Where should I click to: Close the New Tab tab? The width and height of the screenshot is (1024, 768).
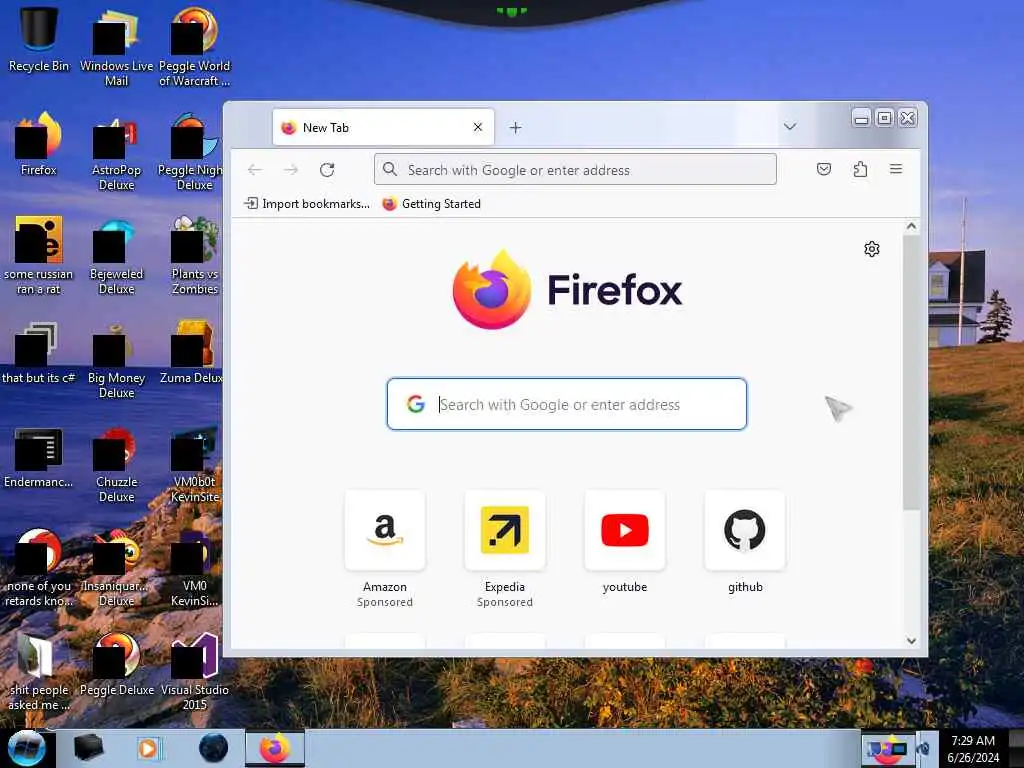pos(478,127)
